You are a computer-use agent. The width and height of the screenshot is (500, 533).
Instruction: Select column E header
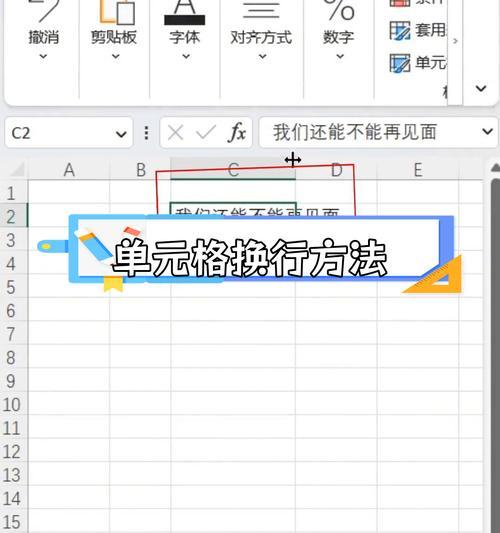(418, 170)
